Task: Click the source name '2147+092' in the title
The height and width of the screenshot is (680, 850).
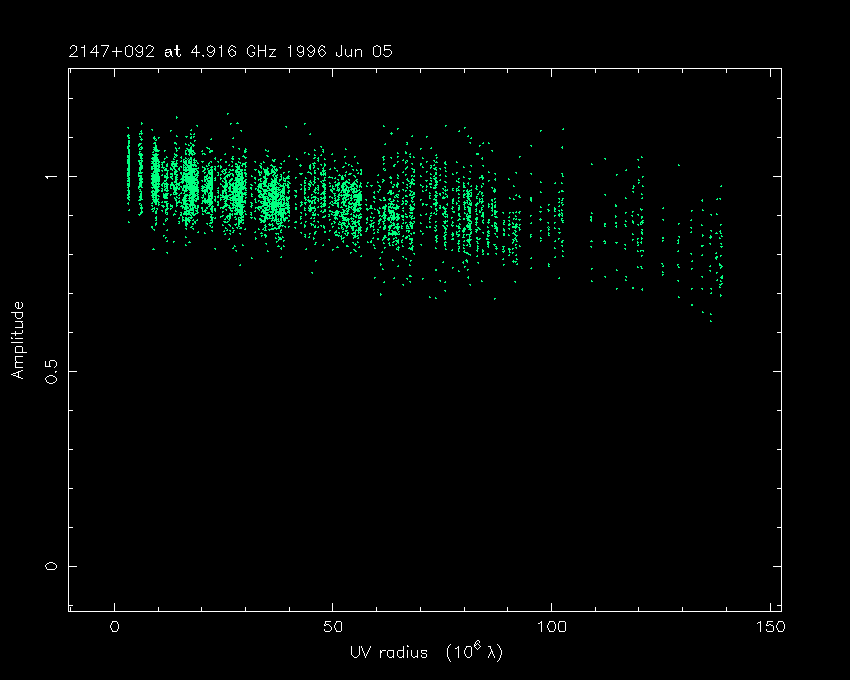Action: click(111, 51)
